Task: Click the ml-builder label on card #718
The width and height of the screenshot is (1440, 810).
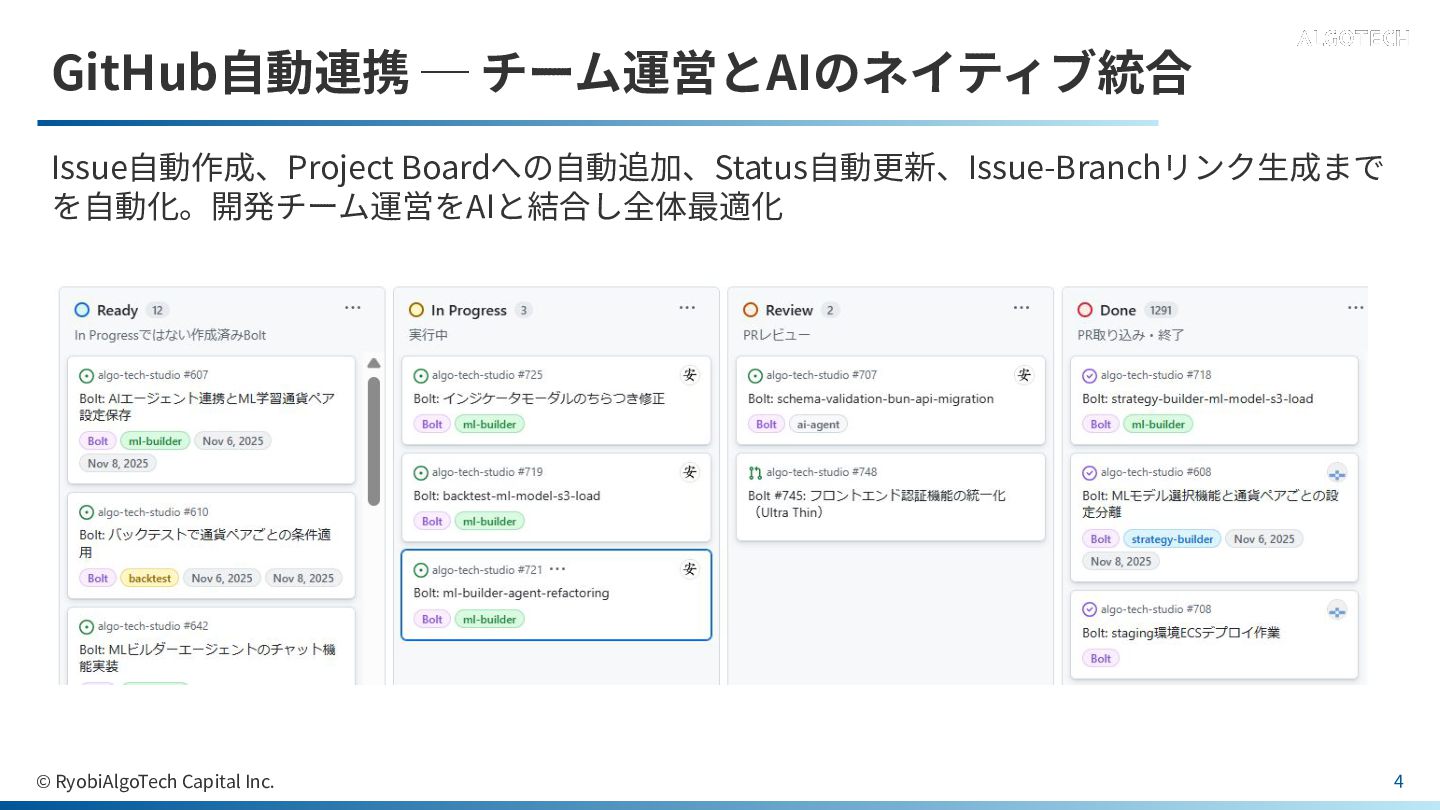Action: point(1158,424)
